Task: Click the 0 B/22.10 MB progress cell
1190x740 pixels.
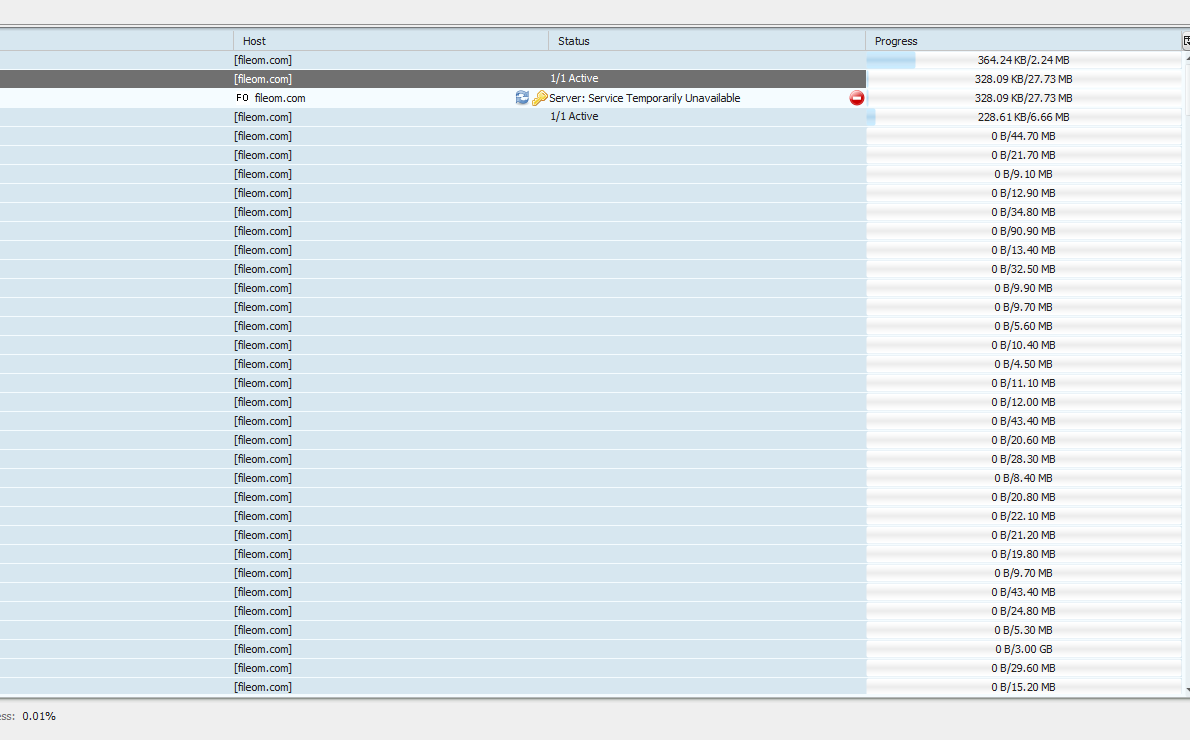Action: point(1024,515)
